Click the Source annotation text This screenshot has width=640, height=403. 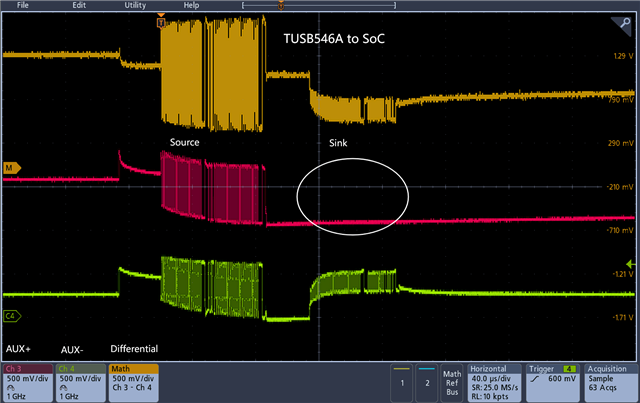(184, 142)
